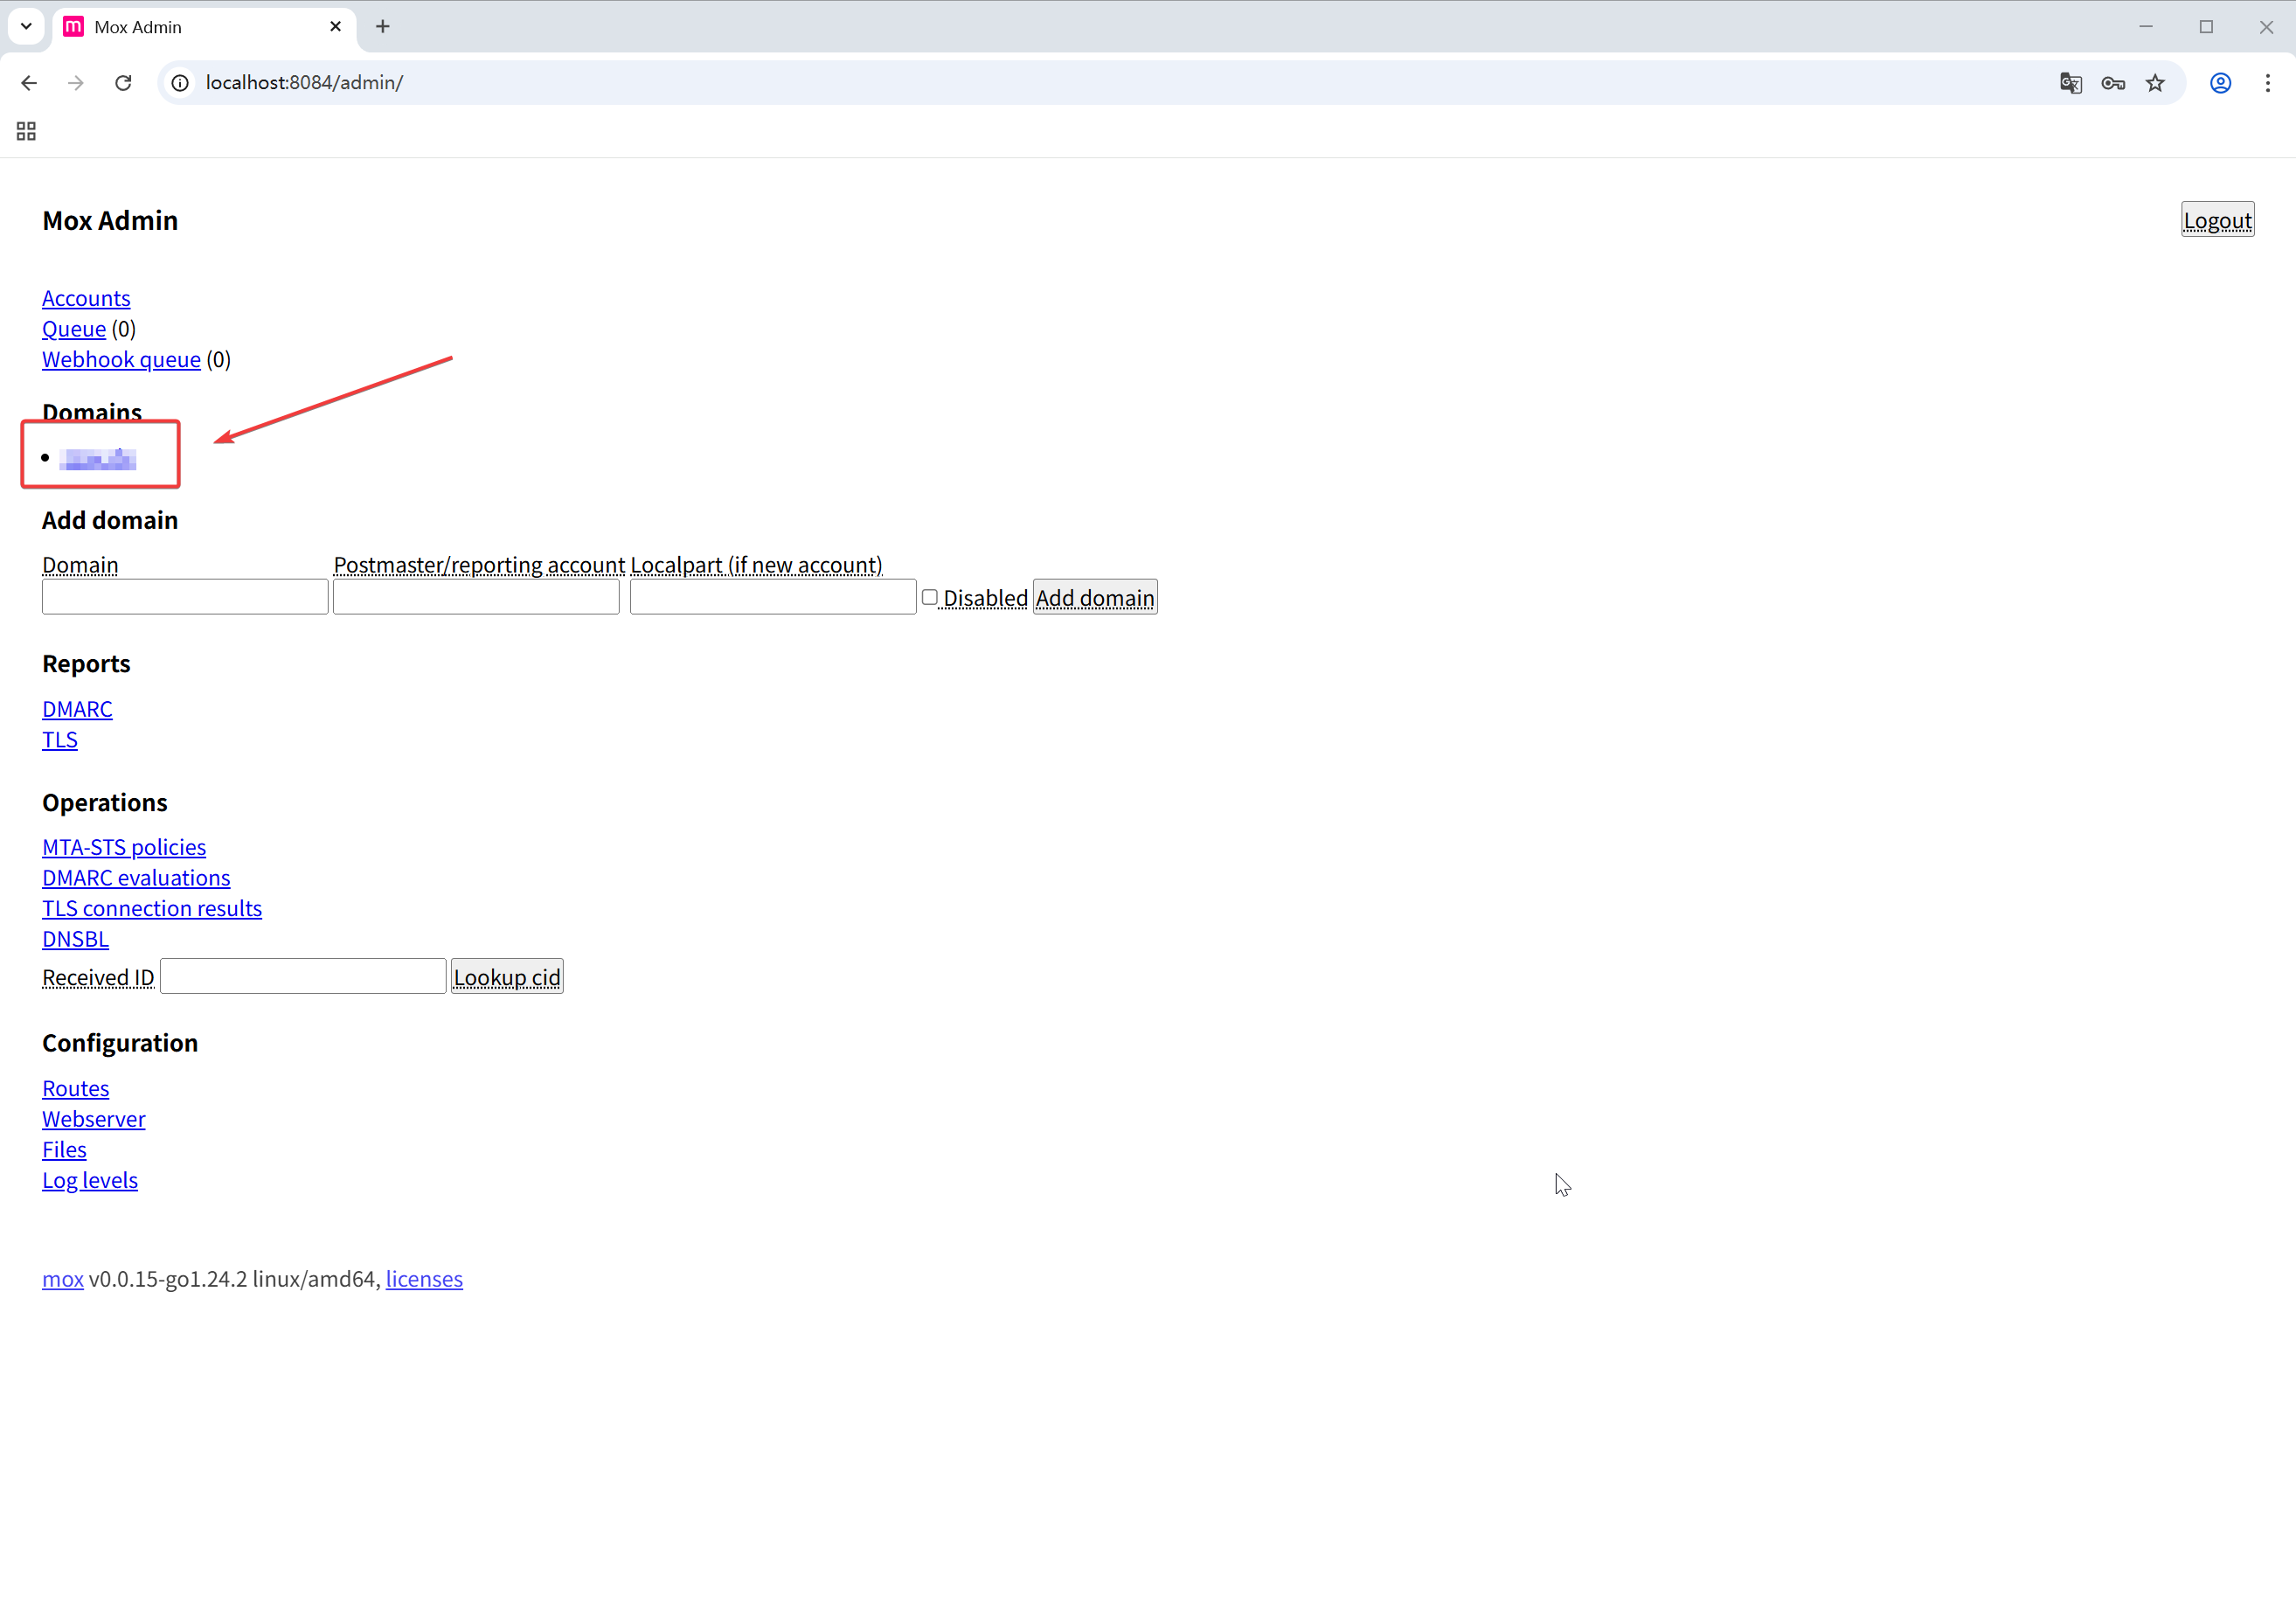This screenshot has width=2296, height=1611.
Task: Open the Chrome three-dot menu
Action: pyautogui.click(x=2267, y=83)
